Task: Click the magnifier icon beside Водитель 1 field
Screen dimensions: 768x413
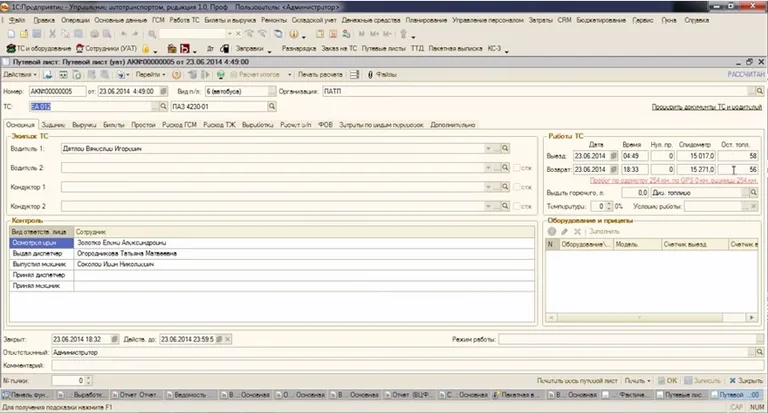Action: 505,147
